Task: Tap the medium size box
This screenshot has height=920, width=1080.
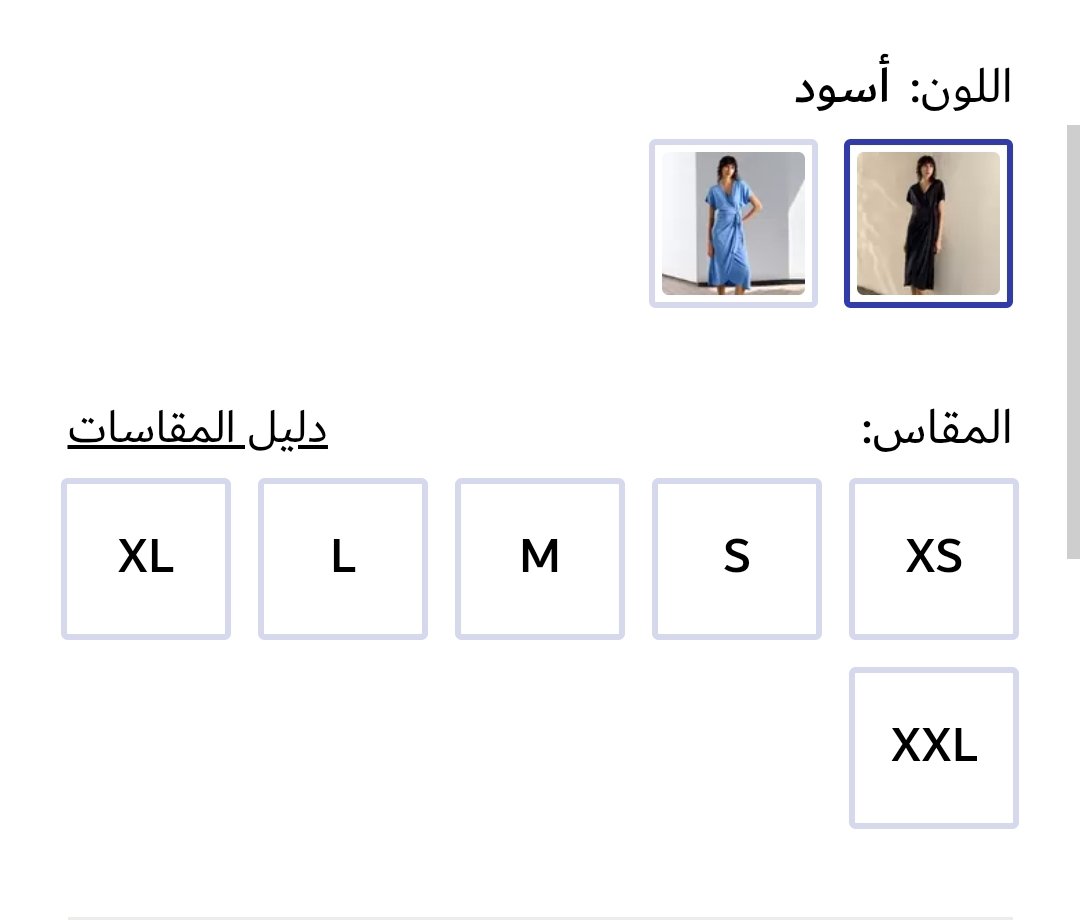Action: (x=540, y=558)
